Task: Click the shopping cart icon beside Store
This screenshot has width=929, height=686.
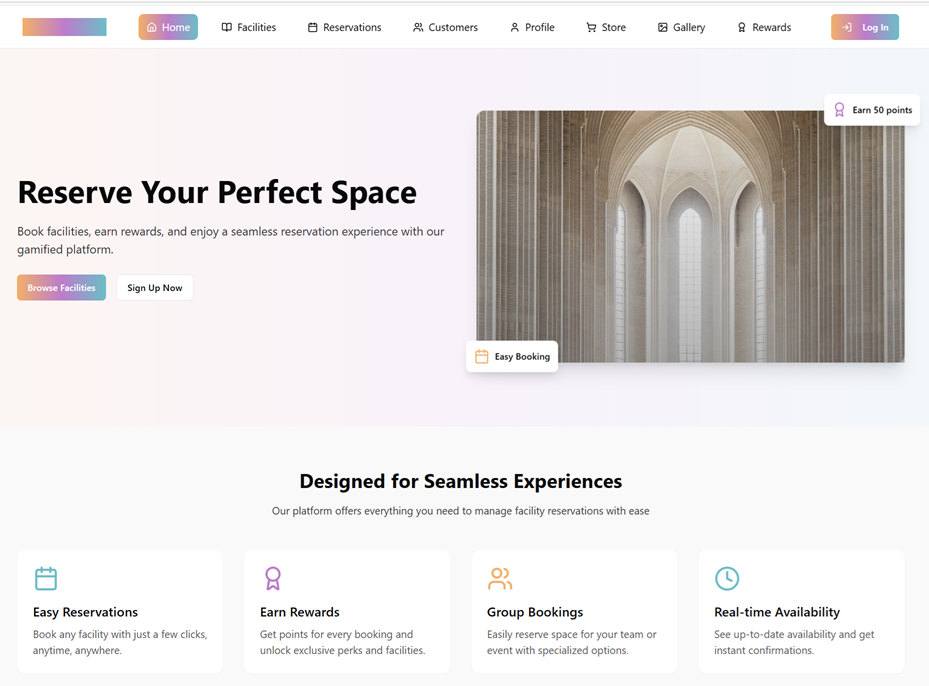Action: (x=591, y=27)
